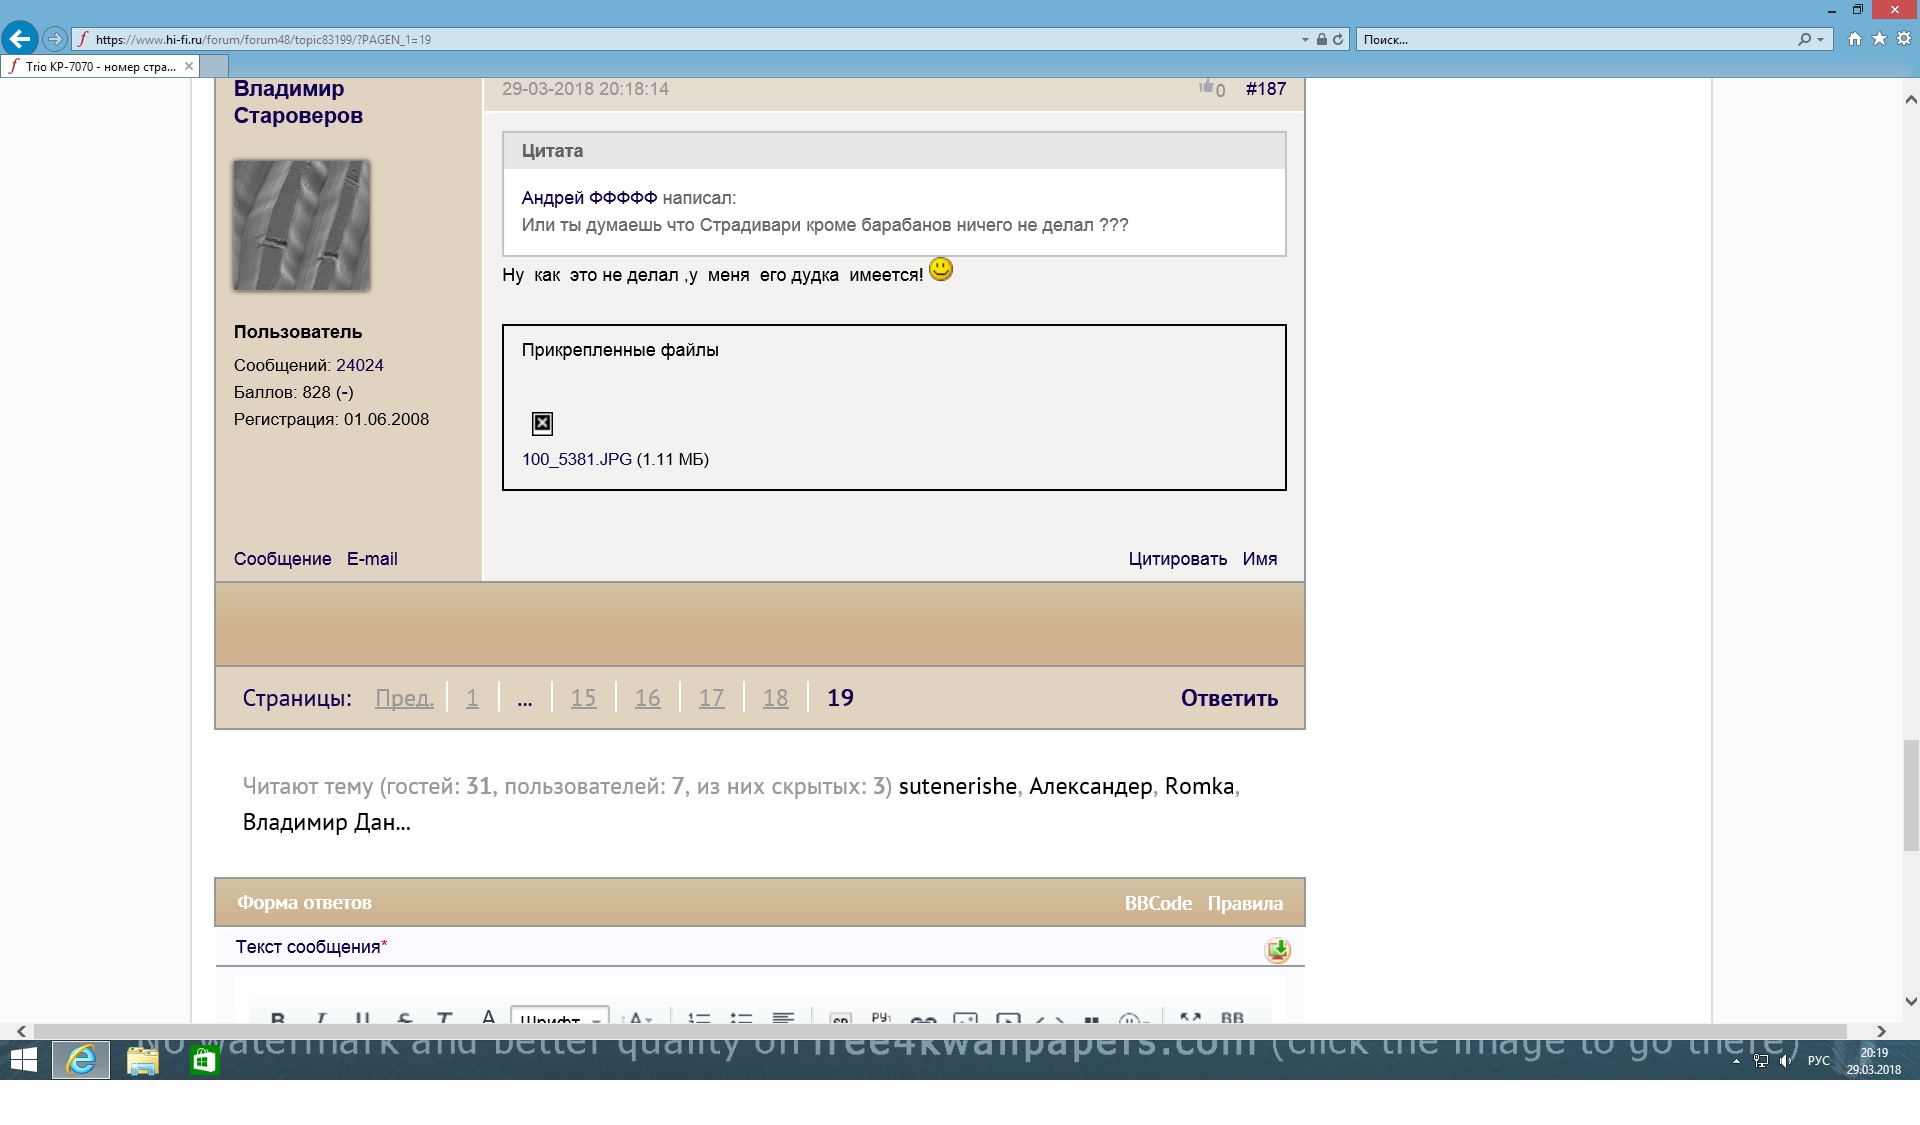Click the browser back arrow button
The width and height of the screenshot is (1920, 1125).
tap(20, 39)
